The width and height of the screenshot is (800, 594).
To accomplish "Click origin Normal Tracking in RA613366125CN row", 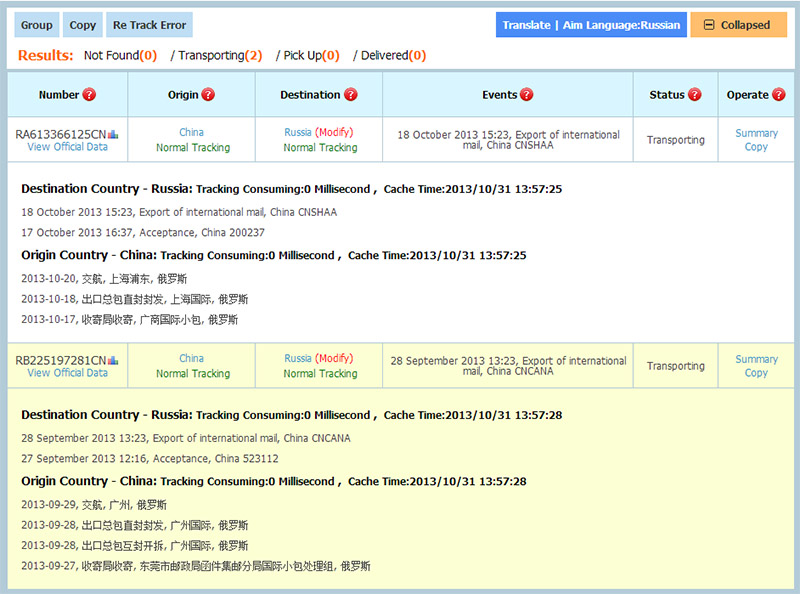I will tap(193, 147).
